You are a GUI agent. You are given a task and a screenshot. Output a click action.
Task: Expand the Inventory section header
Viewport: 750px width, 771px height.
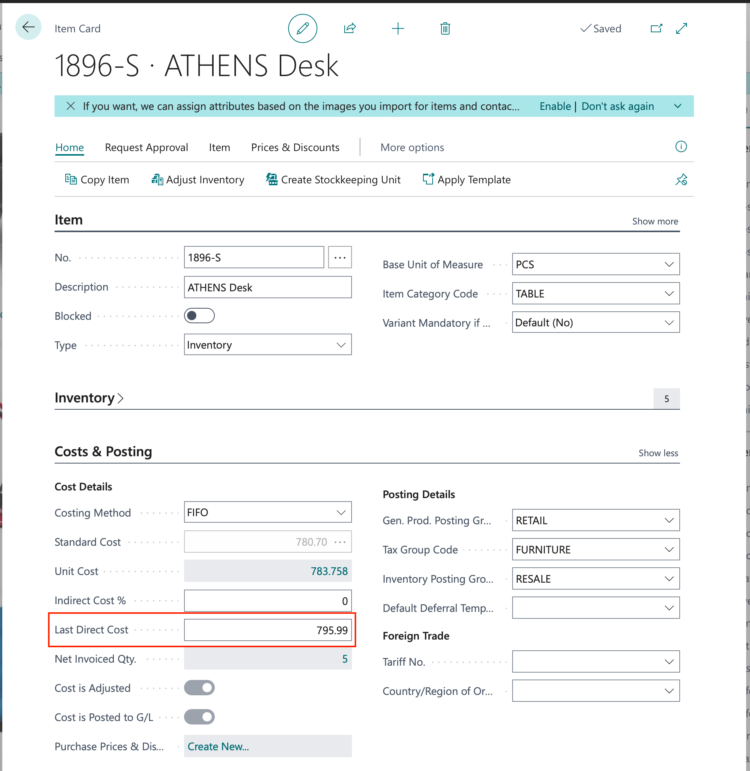(x=89, y=398)
